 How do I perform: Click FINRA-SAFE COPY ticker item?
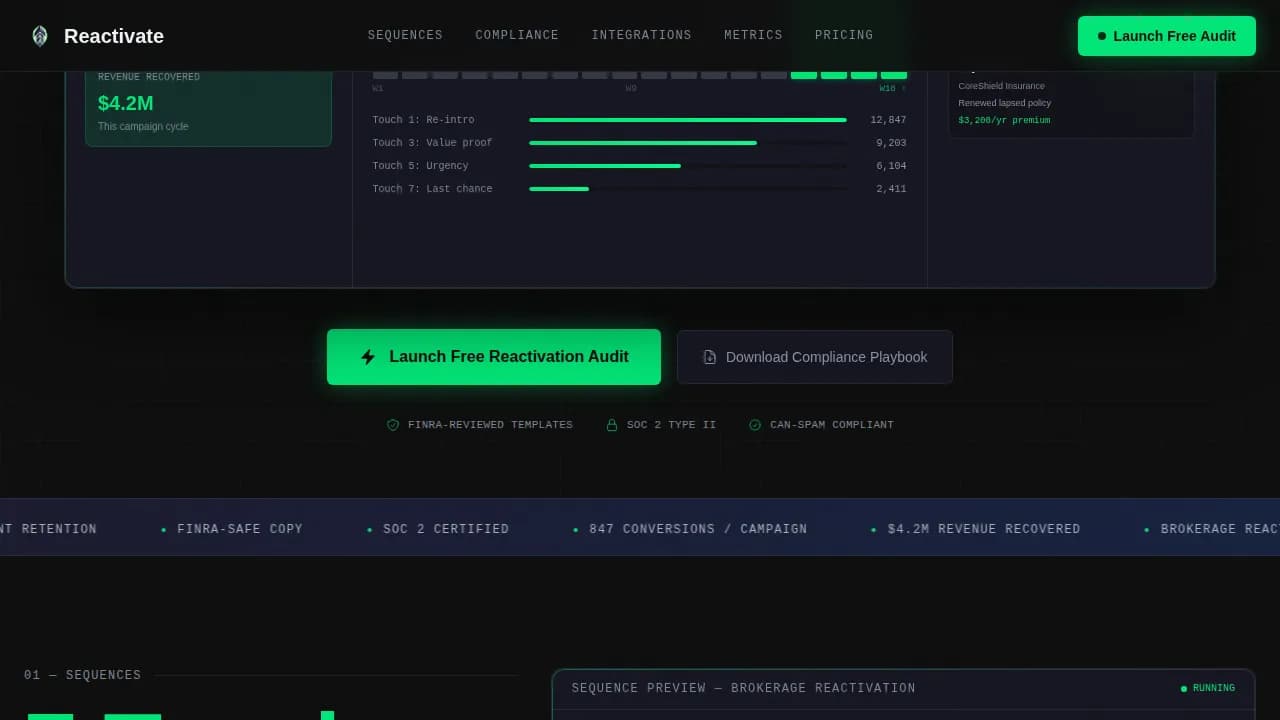[239, 529]
